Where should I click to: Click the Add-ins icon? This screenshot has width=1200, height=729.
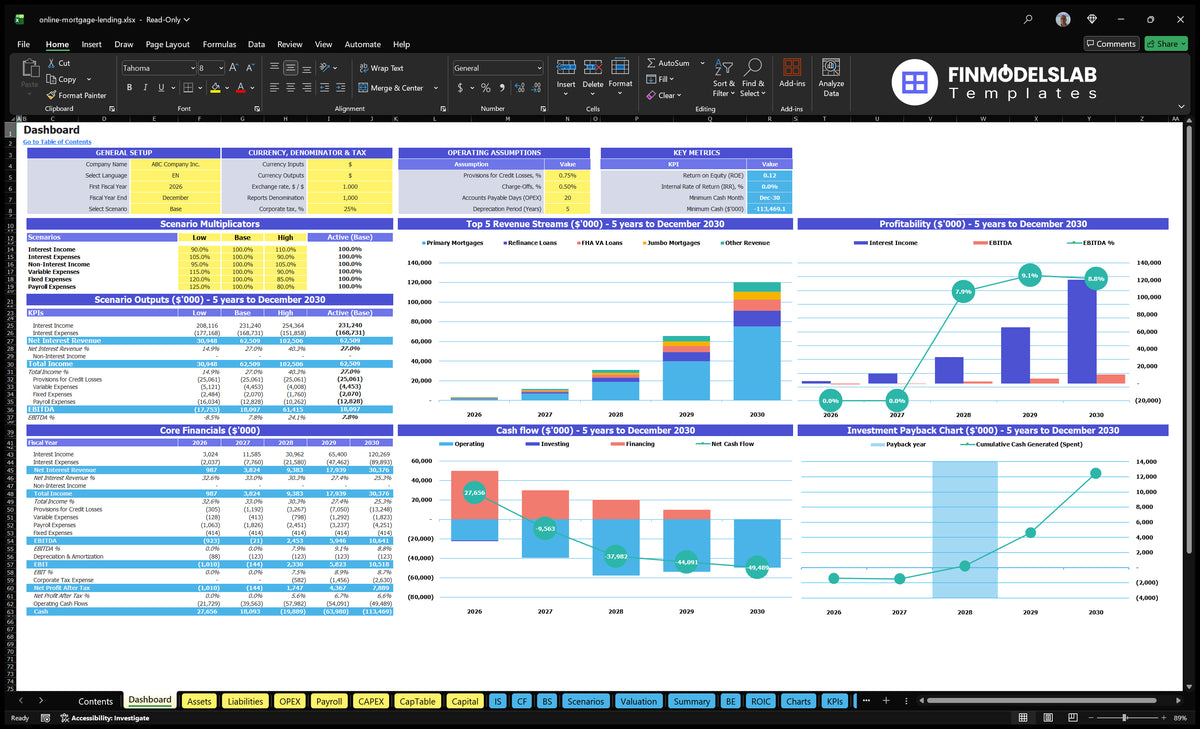coord(792,68)
